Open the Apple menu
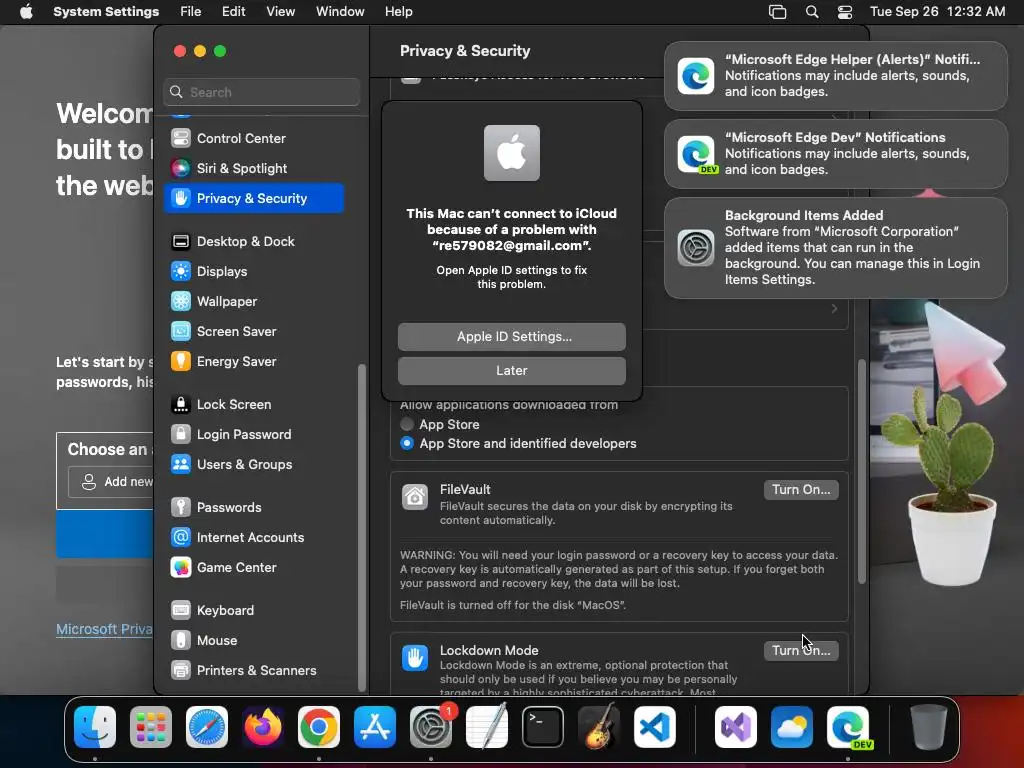The height and width of the screenshot is (768, 1024). tap(26, 12)
